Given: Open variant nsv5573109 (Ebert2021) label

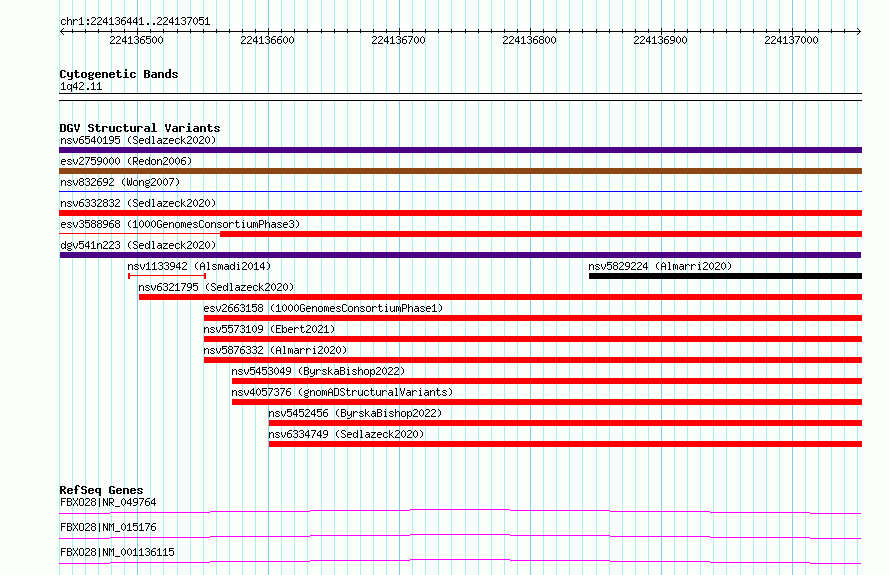Looking at the screenshot, I should (x=269, y=329).
